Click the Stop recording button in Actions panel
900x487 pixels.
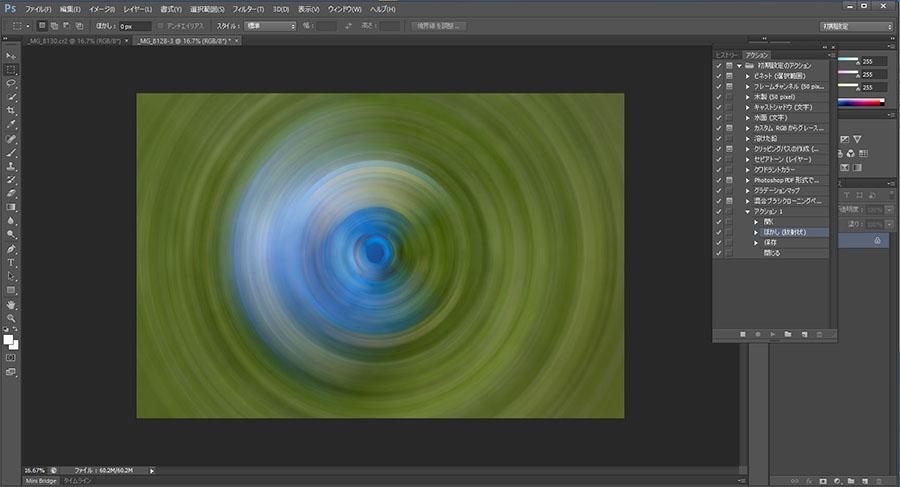point(743,333)
